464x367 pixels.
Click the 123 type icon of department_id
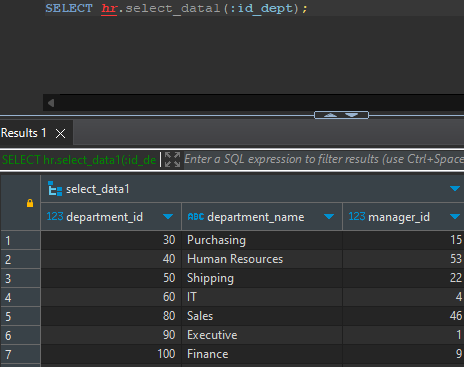[x=55, y=216]
